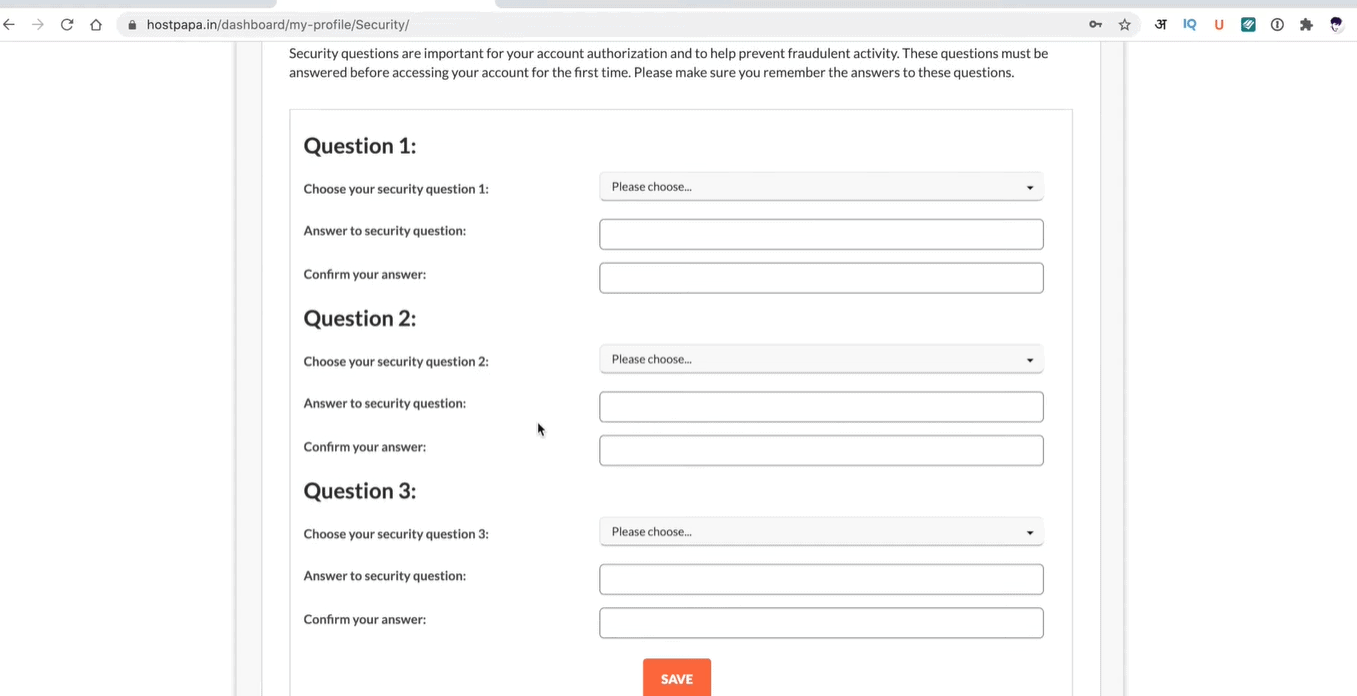Click the Question 3 confirm answer field
This screenshot has height=696, width=1357.
(x=821, y=623)
